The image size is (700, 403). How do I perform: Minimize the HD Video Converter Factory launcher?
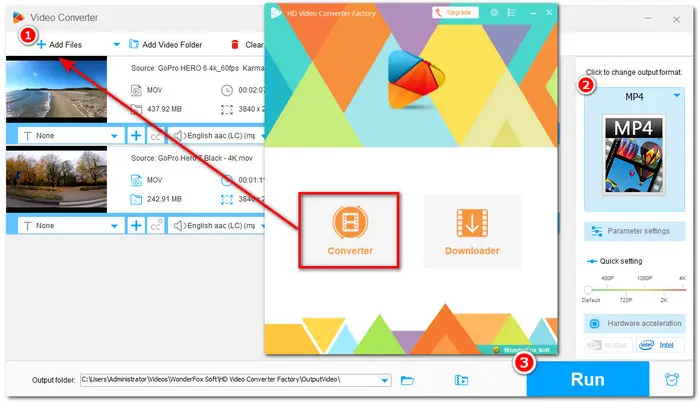pos(533,13)
